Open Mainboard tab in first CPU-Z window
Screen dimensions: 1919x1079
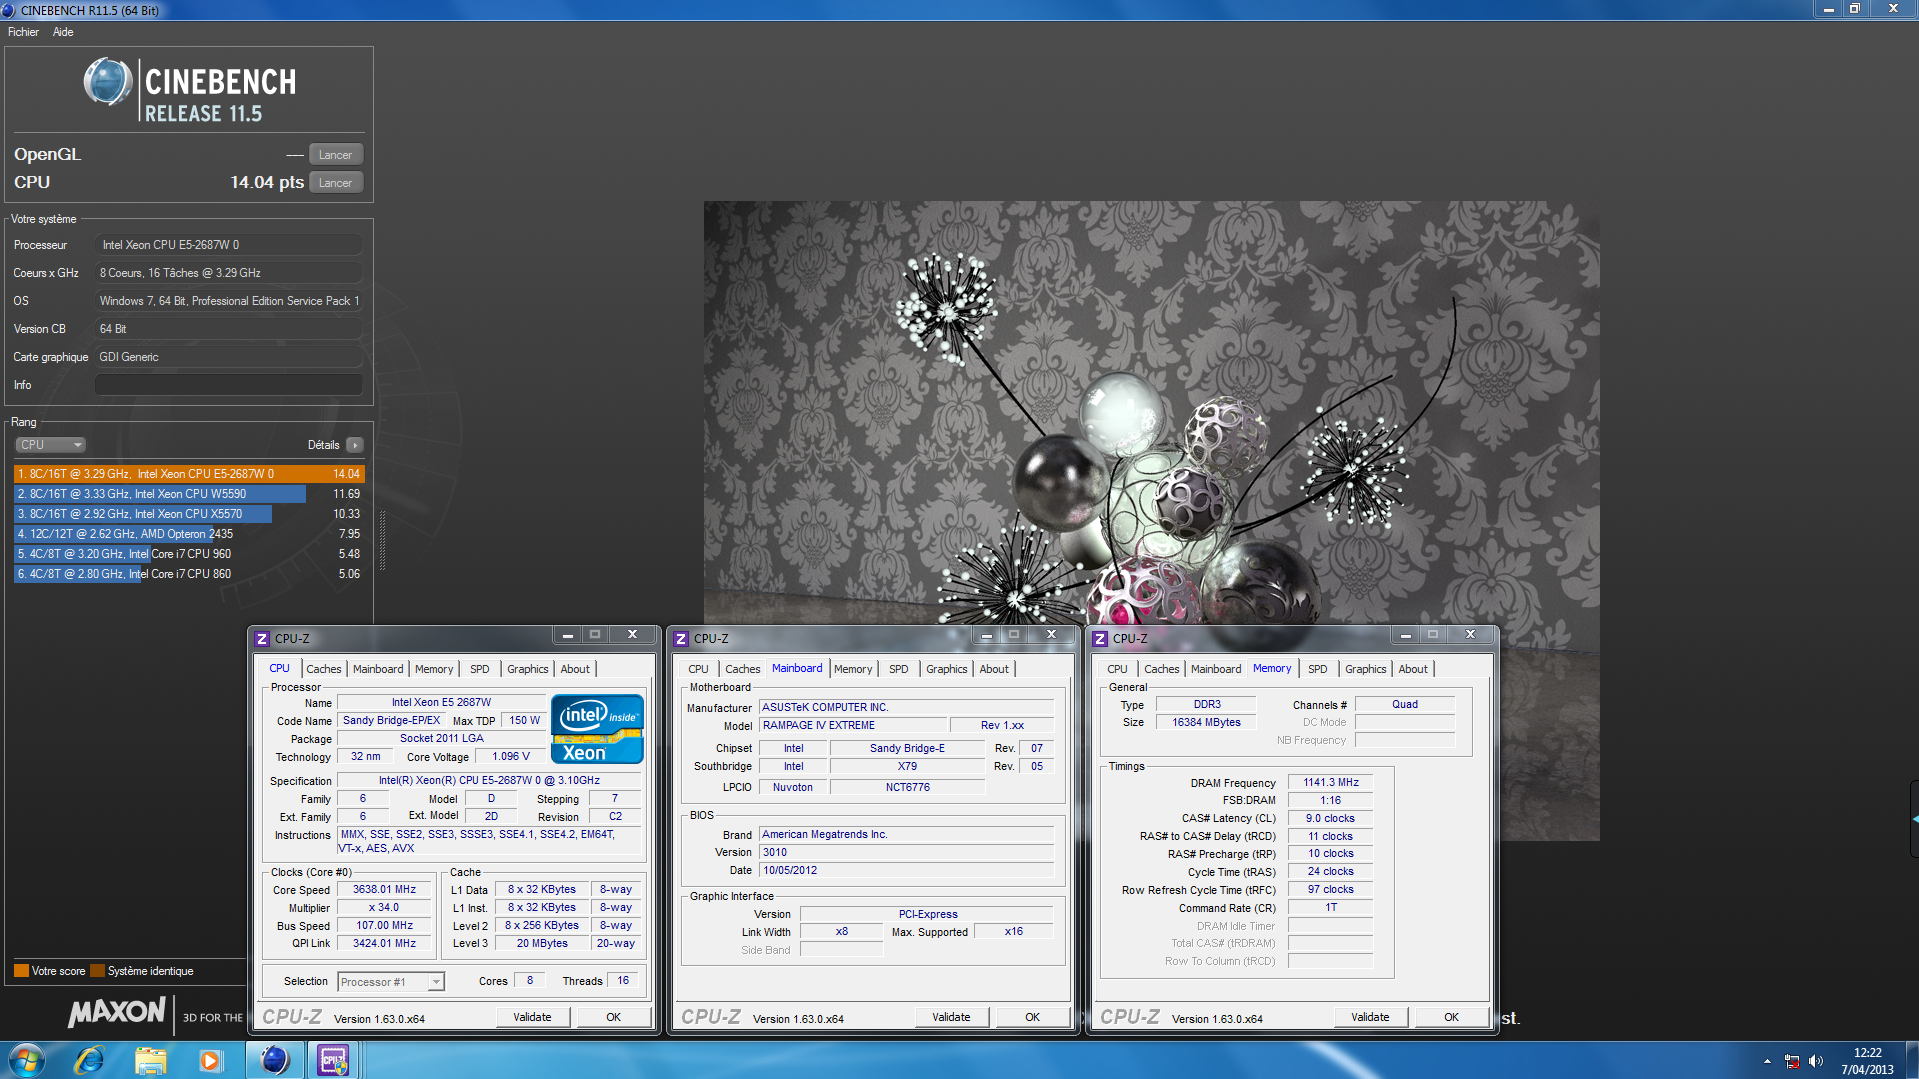378,669
